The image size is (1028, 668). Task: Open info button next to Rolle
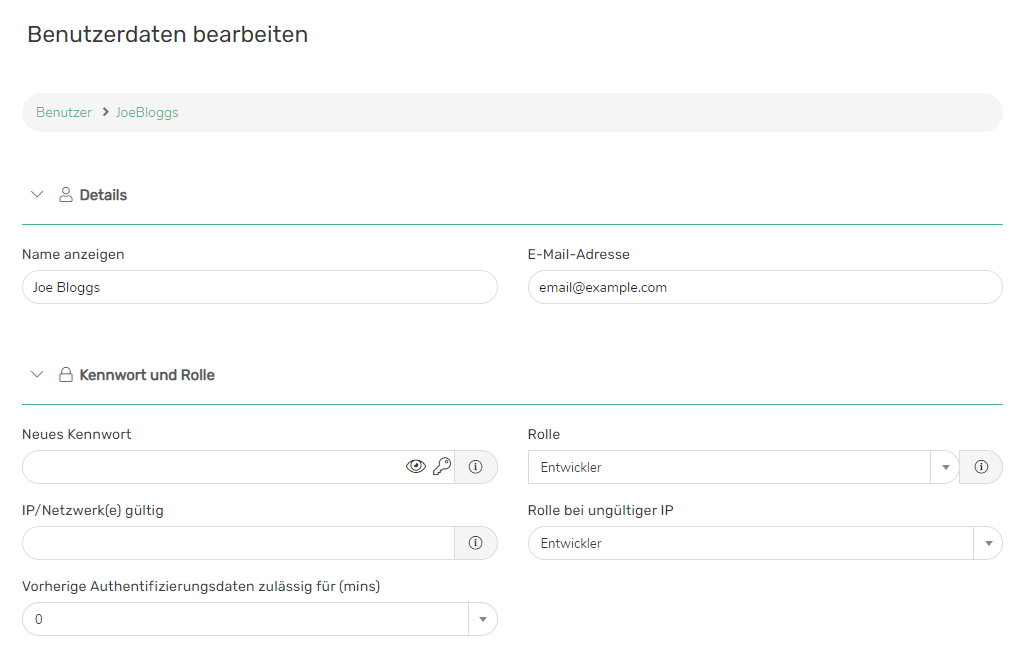click(x=981, y=467)
